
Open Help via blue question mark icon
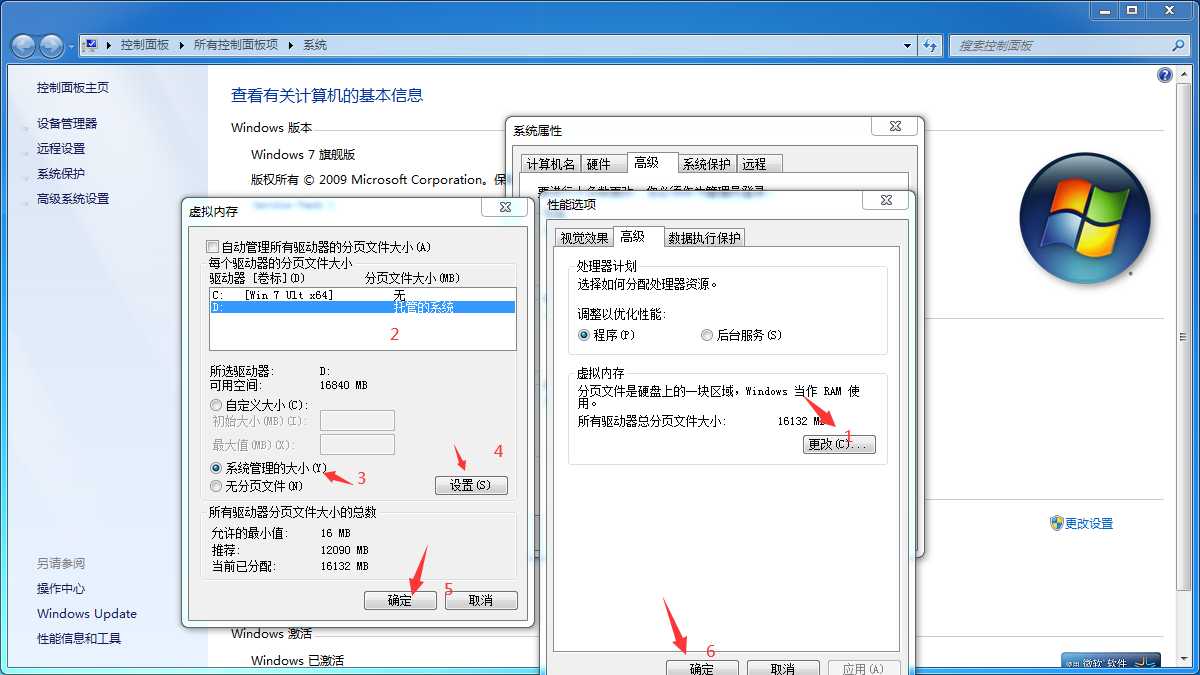point(1164,75)
